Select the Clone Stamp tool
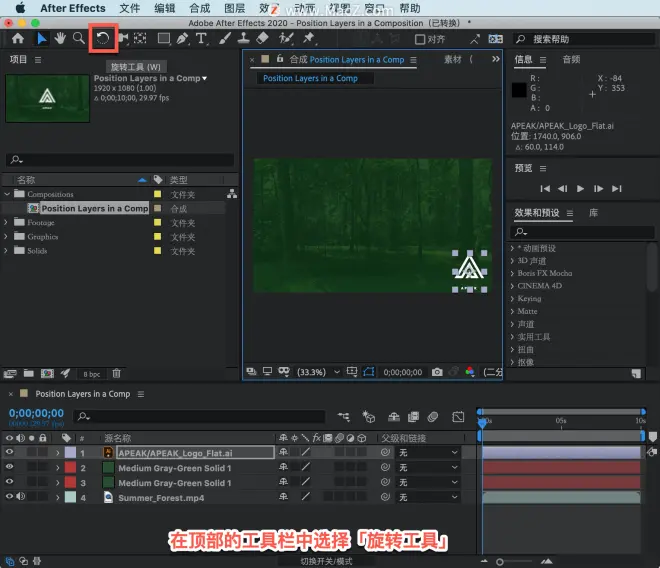Image resolution: width=660 pixels, height=568 pixels. point(243,39)
